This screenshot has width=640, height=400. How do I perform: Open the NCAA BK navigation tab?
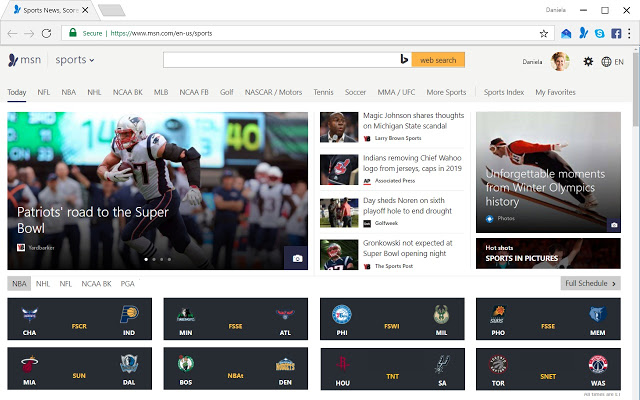pos(128,92)
